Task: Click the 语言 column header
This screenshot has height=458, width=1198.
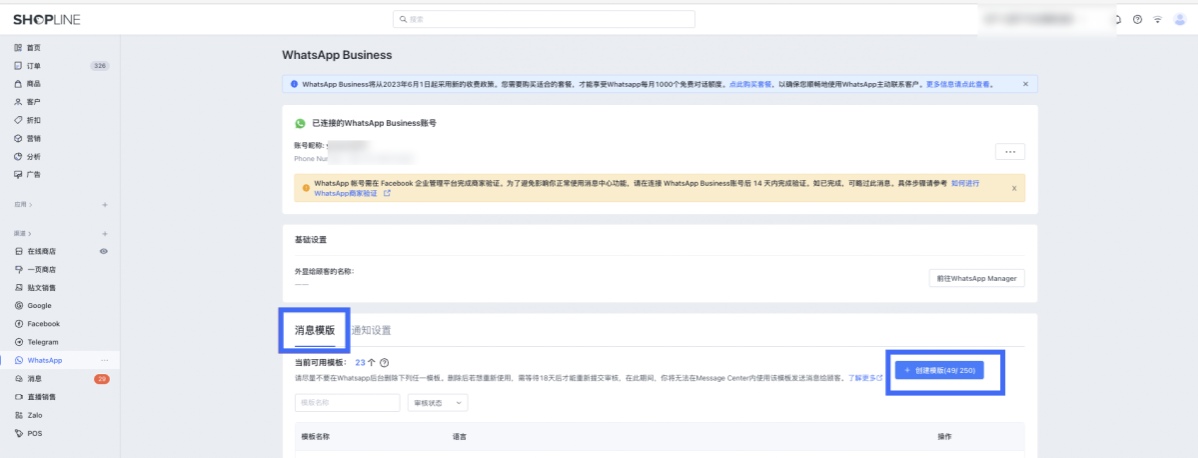Action: pyautogui.click(x=460, y=437)
